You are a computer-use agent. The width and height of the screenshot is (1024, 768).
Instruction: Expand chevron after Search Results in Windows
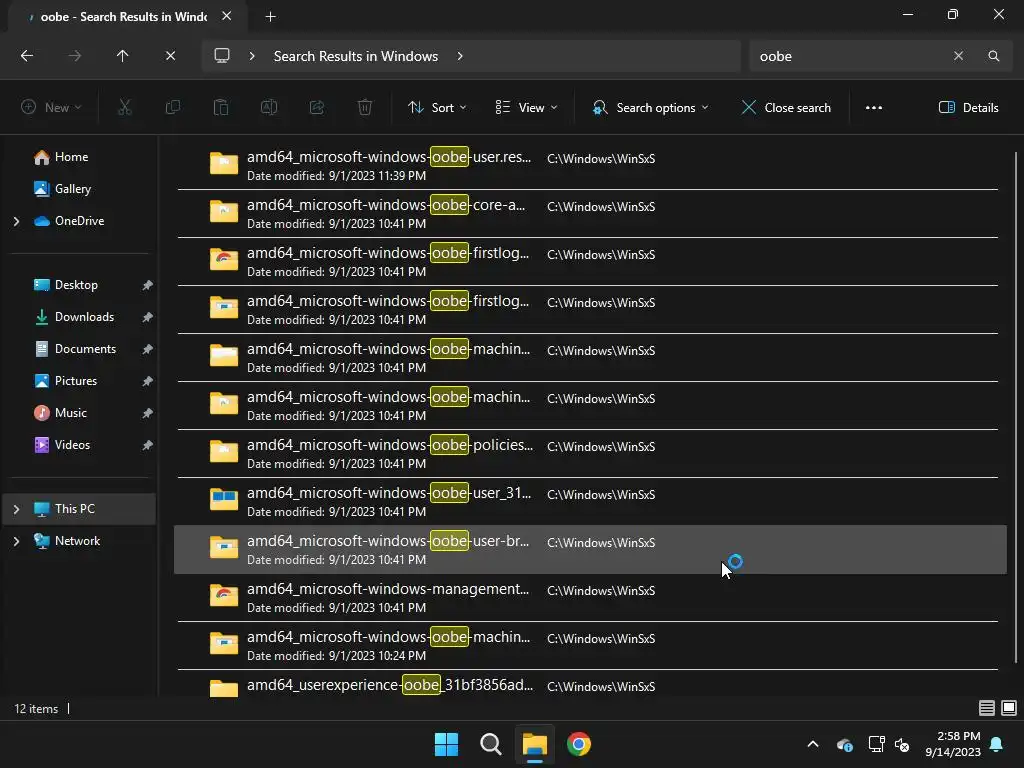point(460,56)
